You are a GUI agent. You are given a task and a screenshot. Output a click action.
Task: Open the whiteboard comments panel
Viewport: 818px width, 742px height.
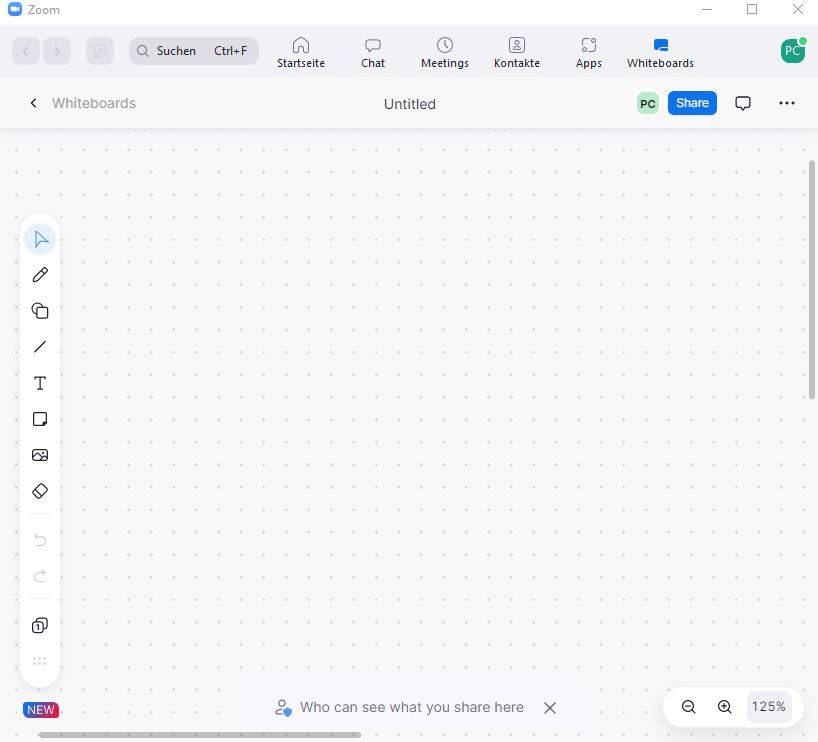pos(743,102)
